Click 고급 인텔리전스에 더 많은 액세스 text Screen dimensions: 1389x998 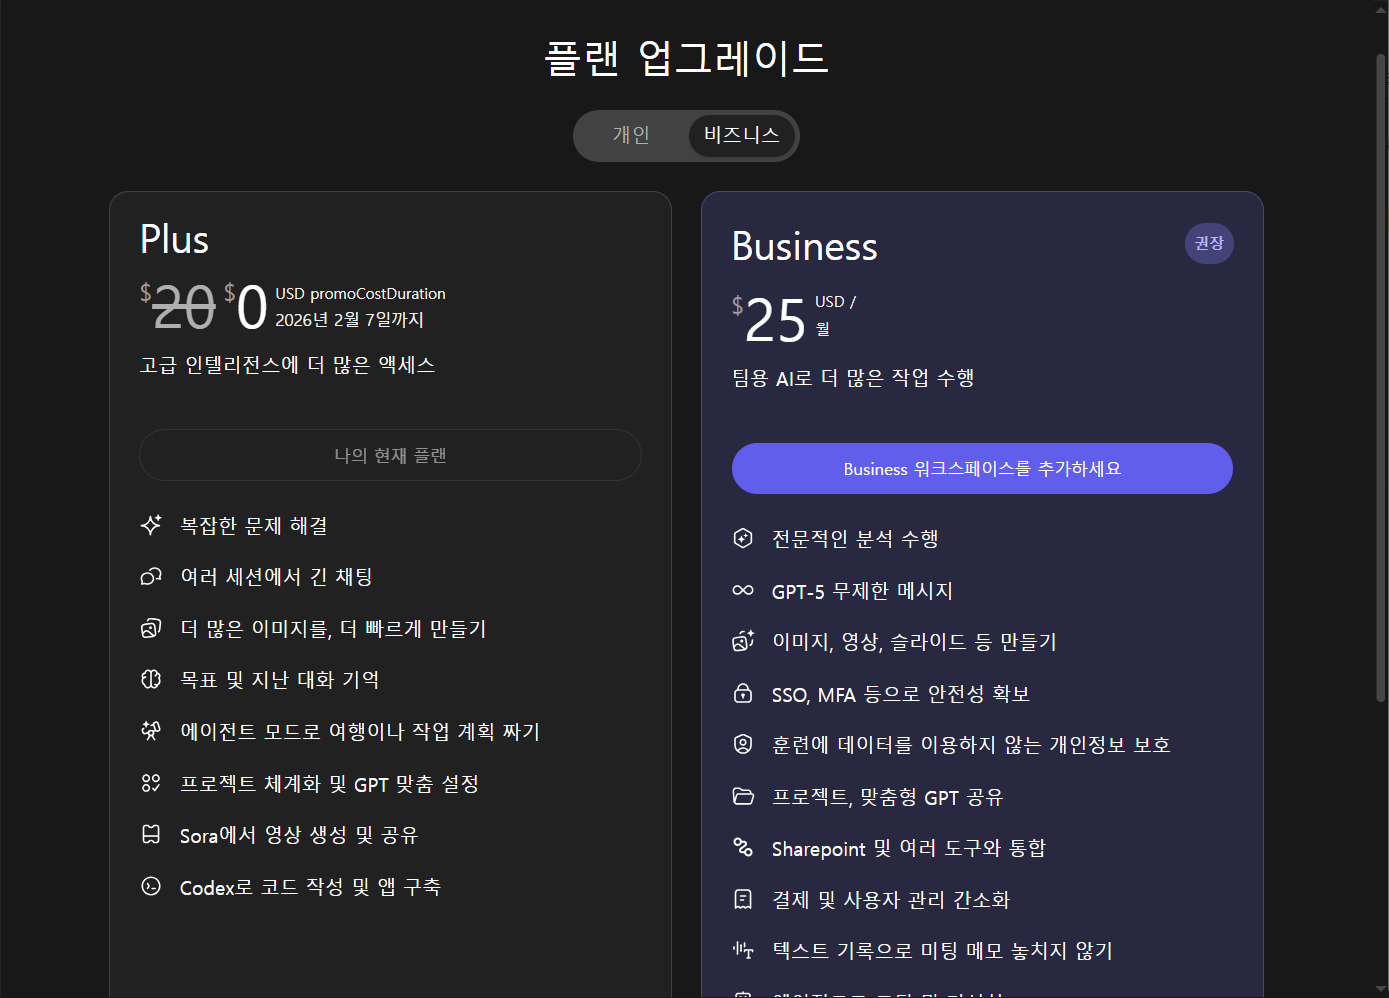pos(288,365)
